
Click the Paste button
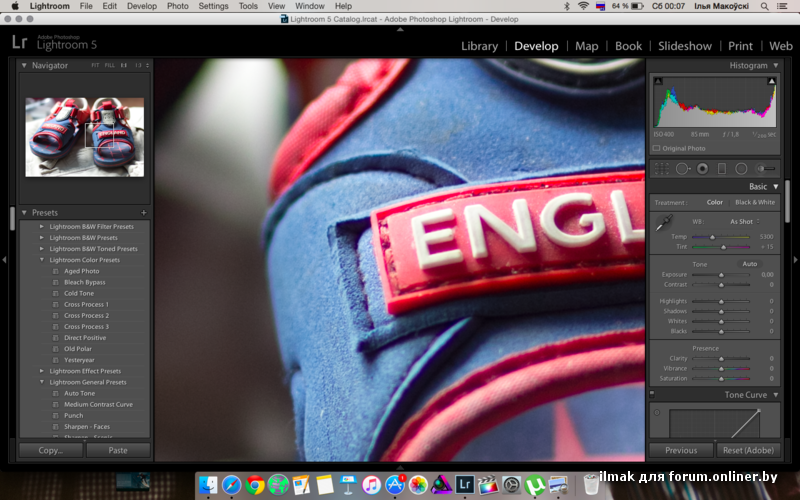click(x=118, y=451)
